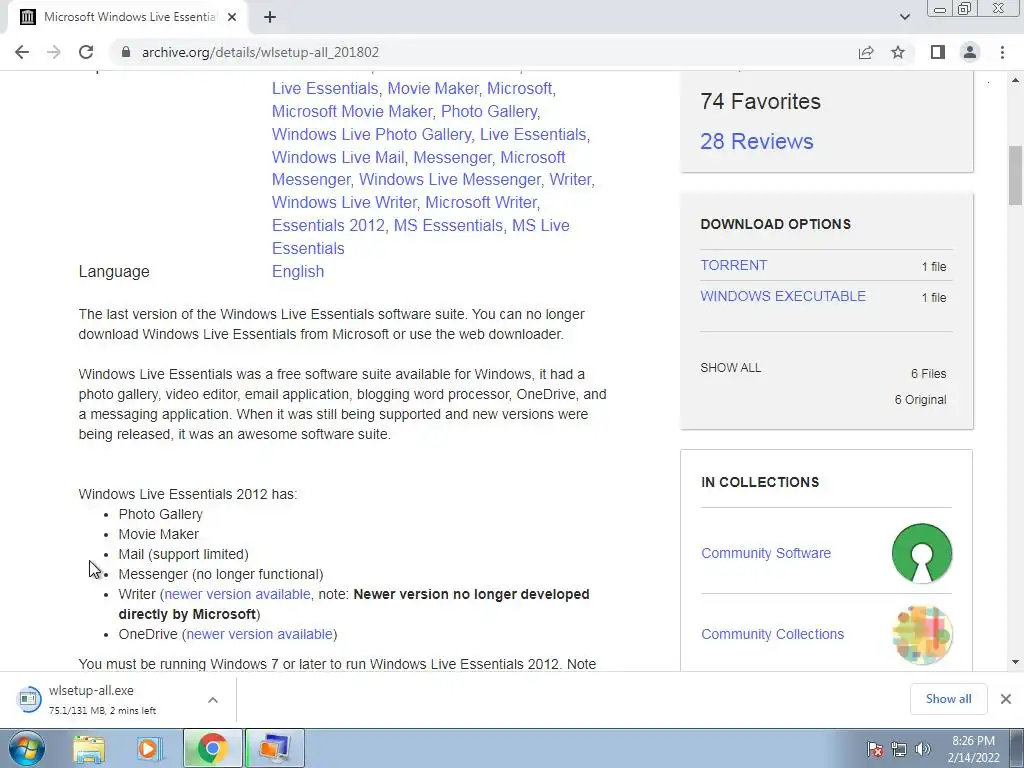Screen dimensions: 1024x768
Task: Click Writer's newer version available link
Action: click(x=237, y=594)
